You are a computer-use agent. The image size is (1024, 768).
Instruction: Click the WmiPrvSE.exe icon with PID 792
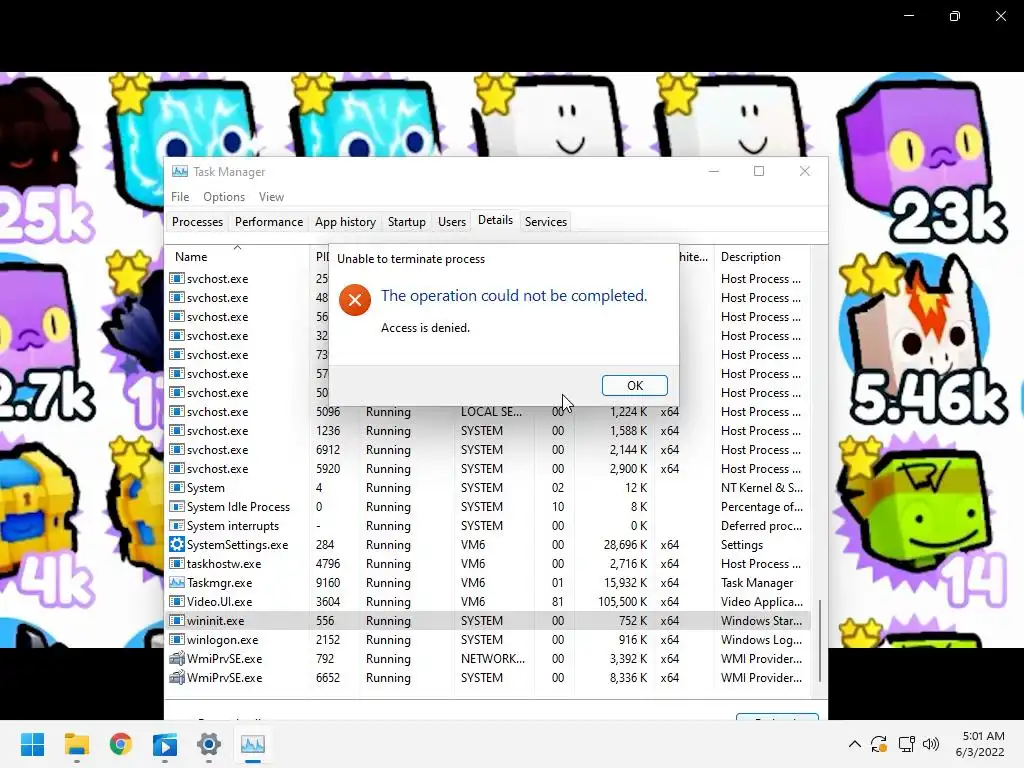tap(176, 658)
